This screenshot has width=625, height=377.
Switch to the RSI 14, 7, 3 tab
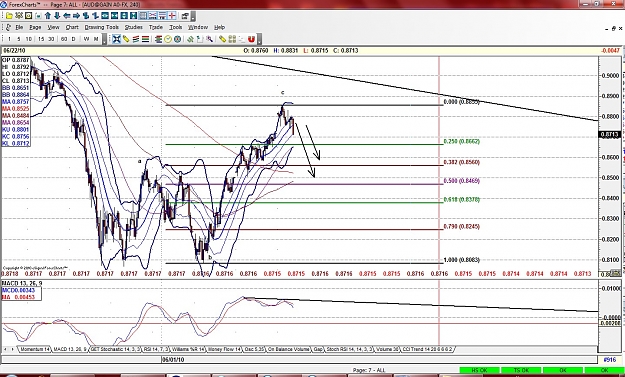click(x=156, y=349)
